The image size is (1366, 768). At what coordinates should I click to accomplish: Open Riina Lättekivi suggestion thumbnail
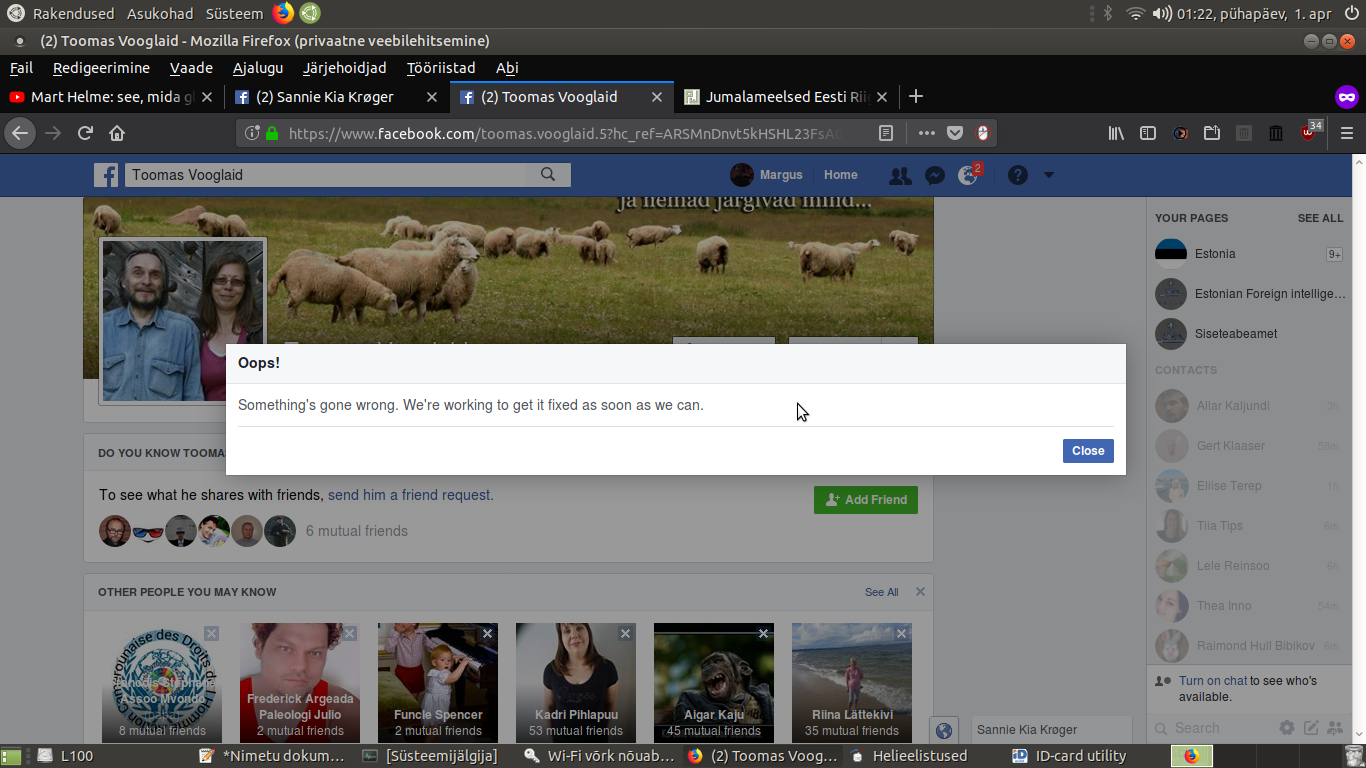tap(852, 683)
